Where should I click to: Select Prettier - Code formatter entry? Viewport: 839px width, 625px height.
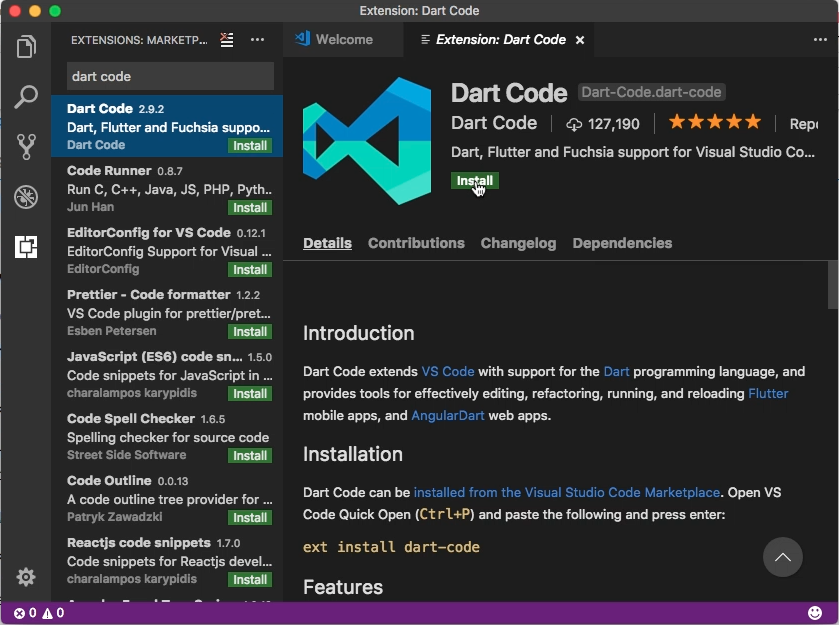tap(167, 312)
